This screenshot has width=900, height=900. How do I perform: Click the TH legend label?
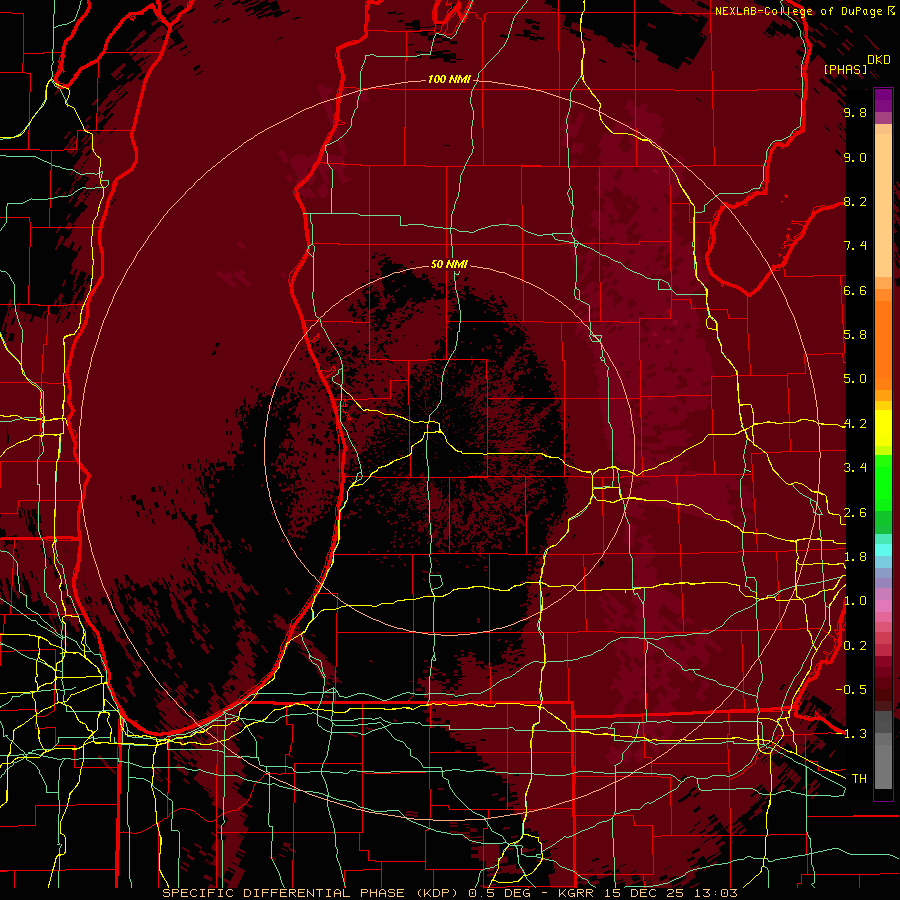[x=859, y=779]
